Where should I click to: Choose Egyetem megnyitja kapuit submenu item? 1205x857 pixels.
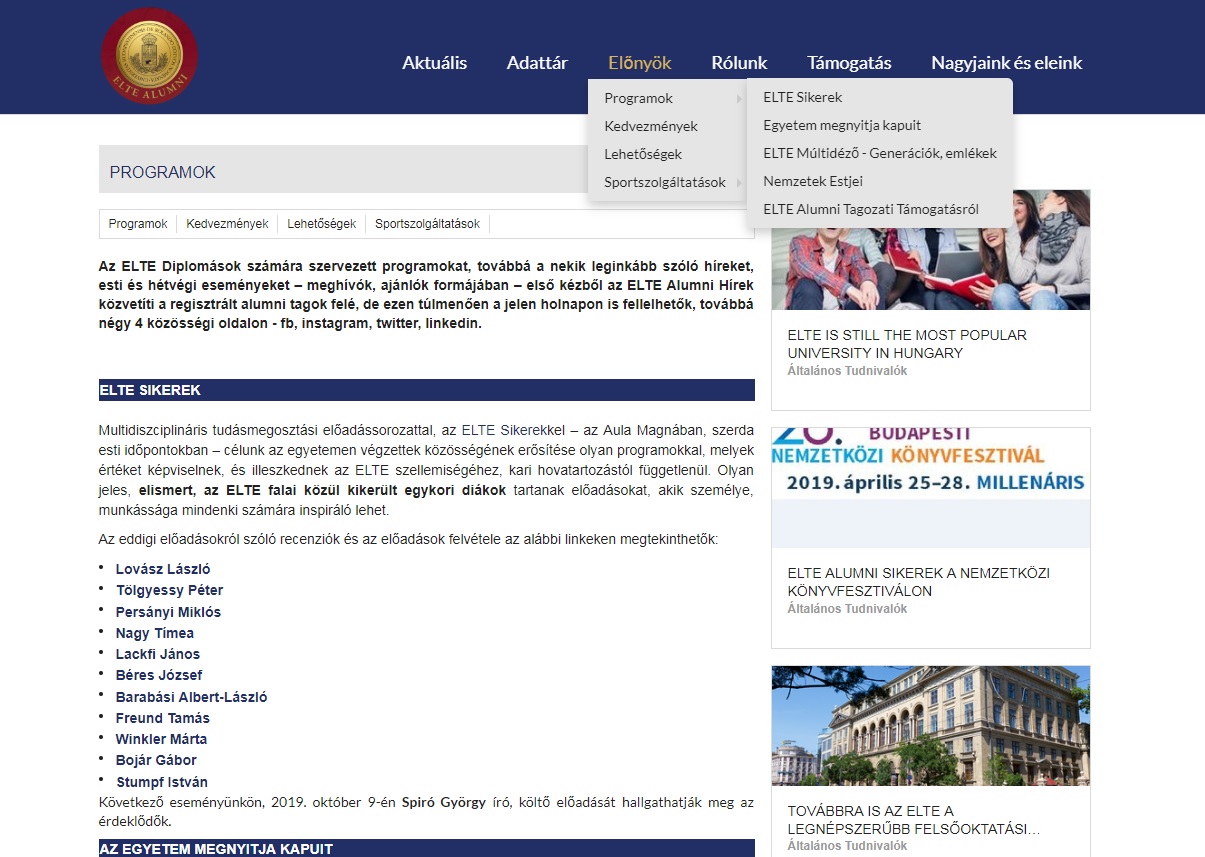(x=842, y=125)
